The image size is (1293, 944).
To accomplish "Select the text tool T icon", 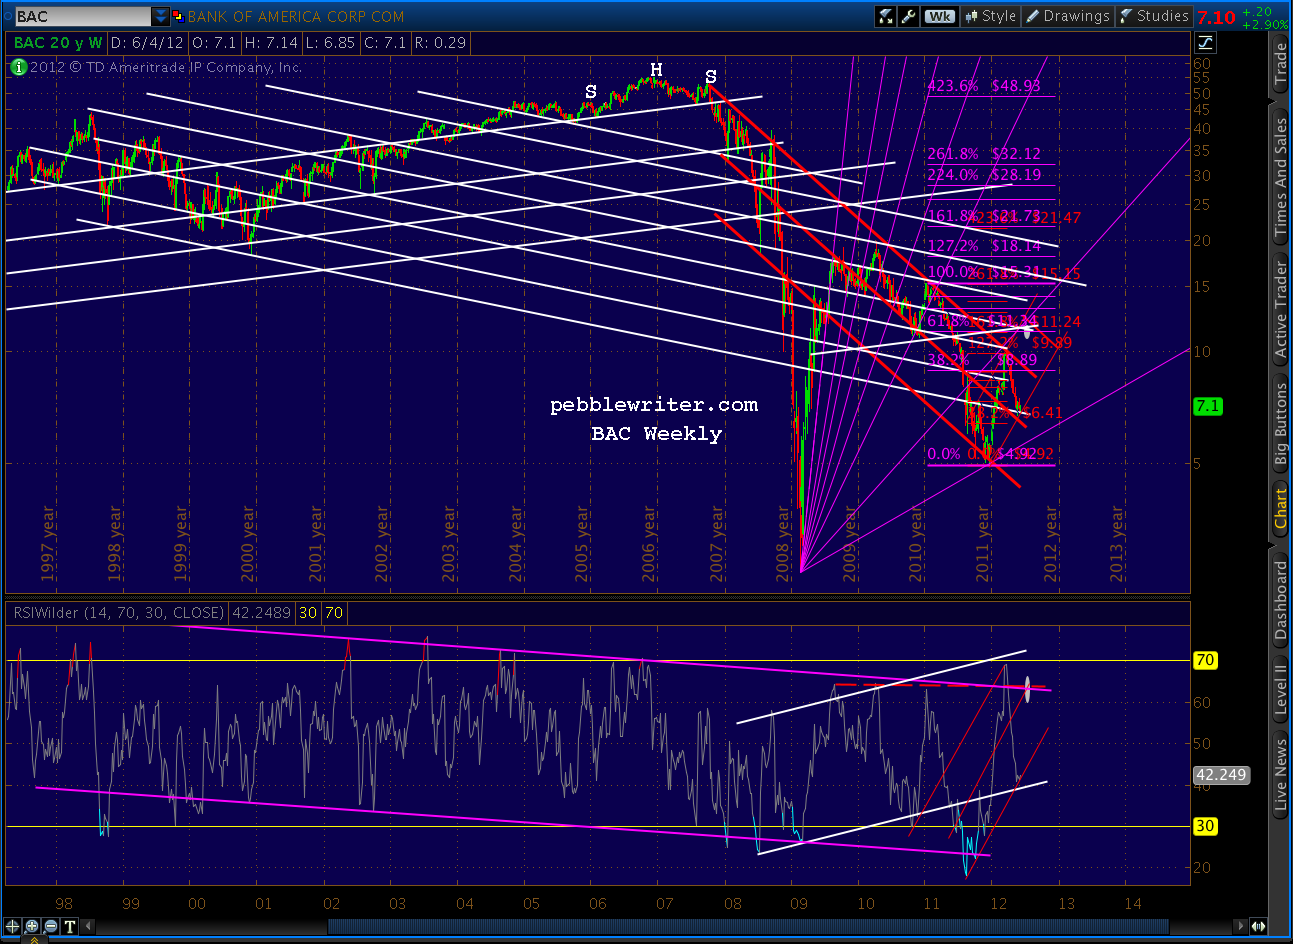I will (x=70, y=927).
